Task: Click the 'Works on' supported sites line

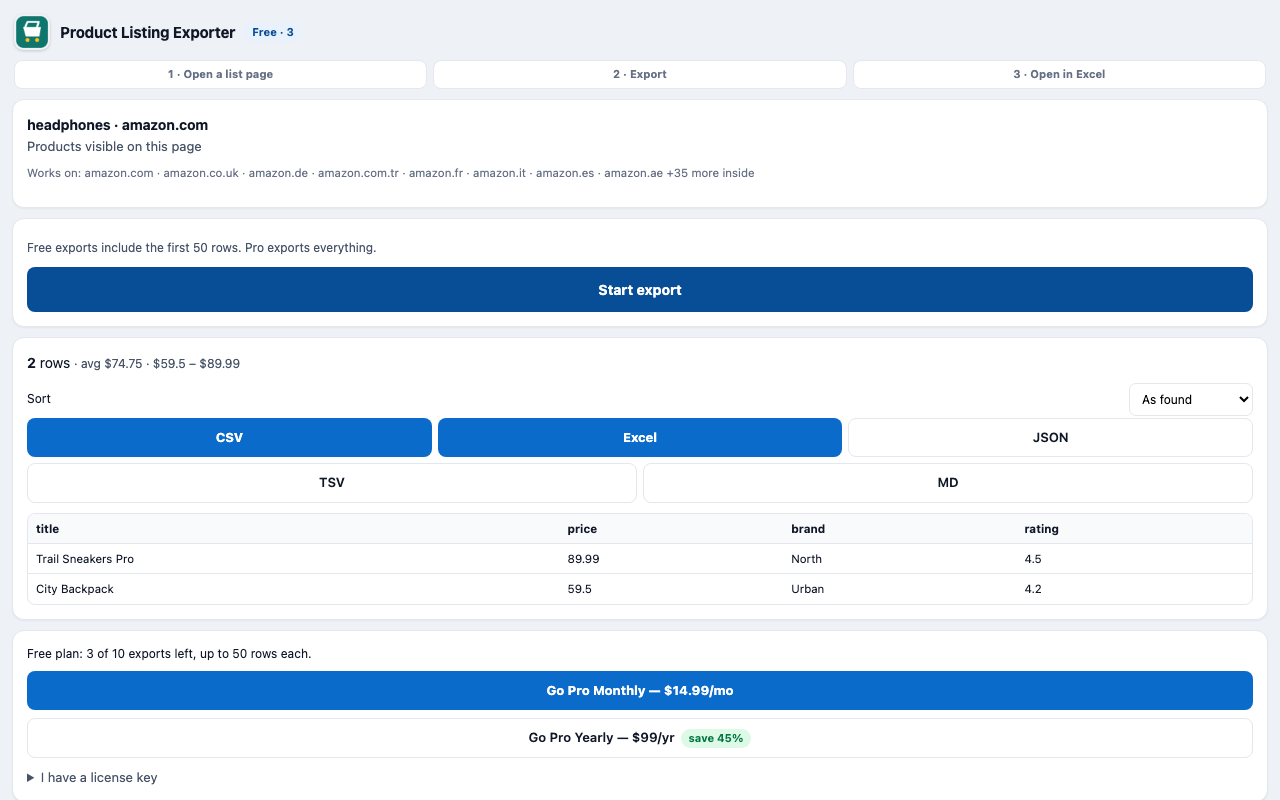Action: [x=391, y=173]
